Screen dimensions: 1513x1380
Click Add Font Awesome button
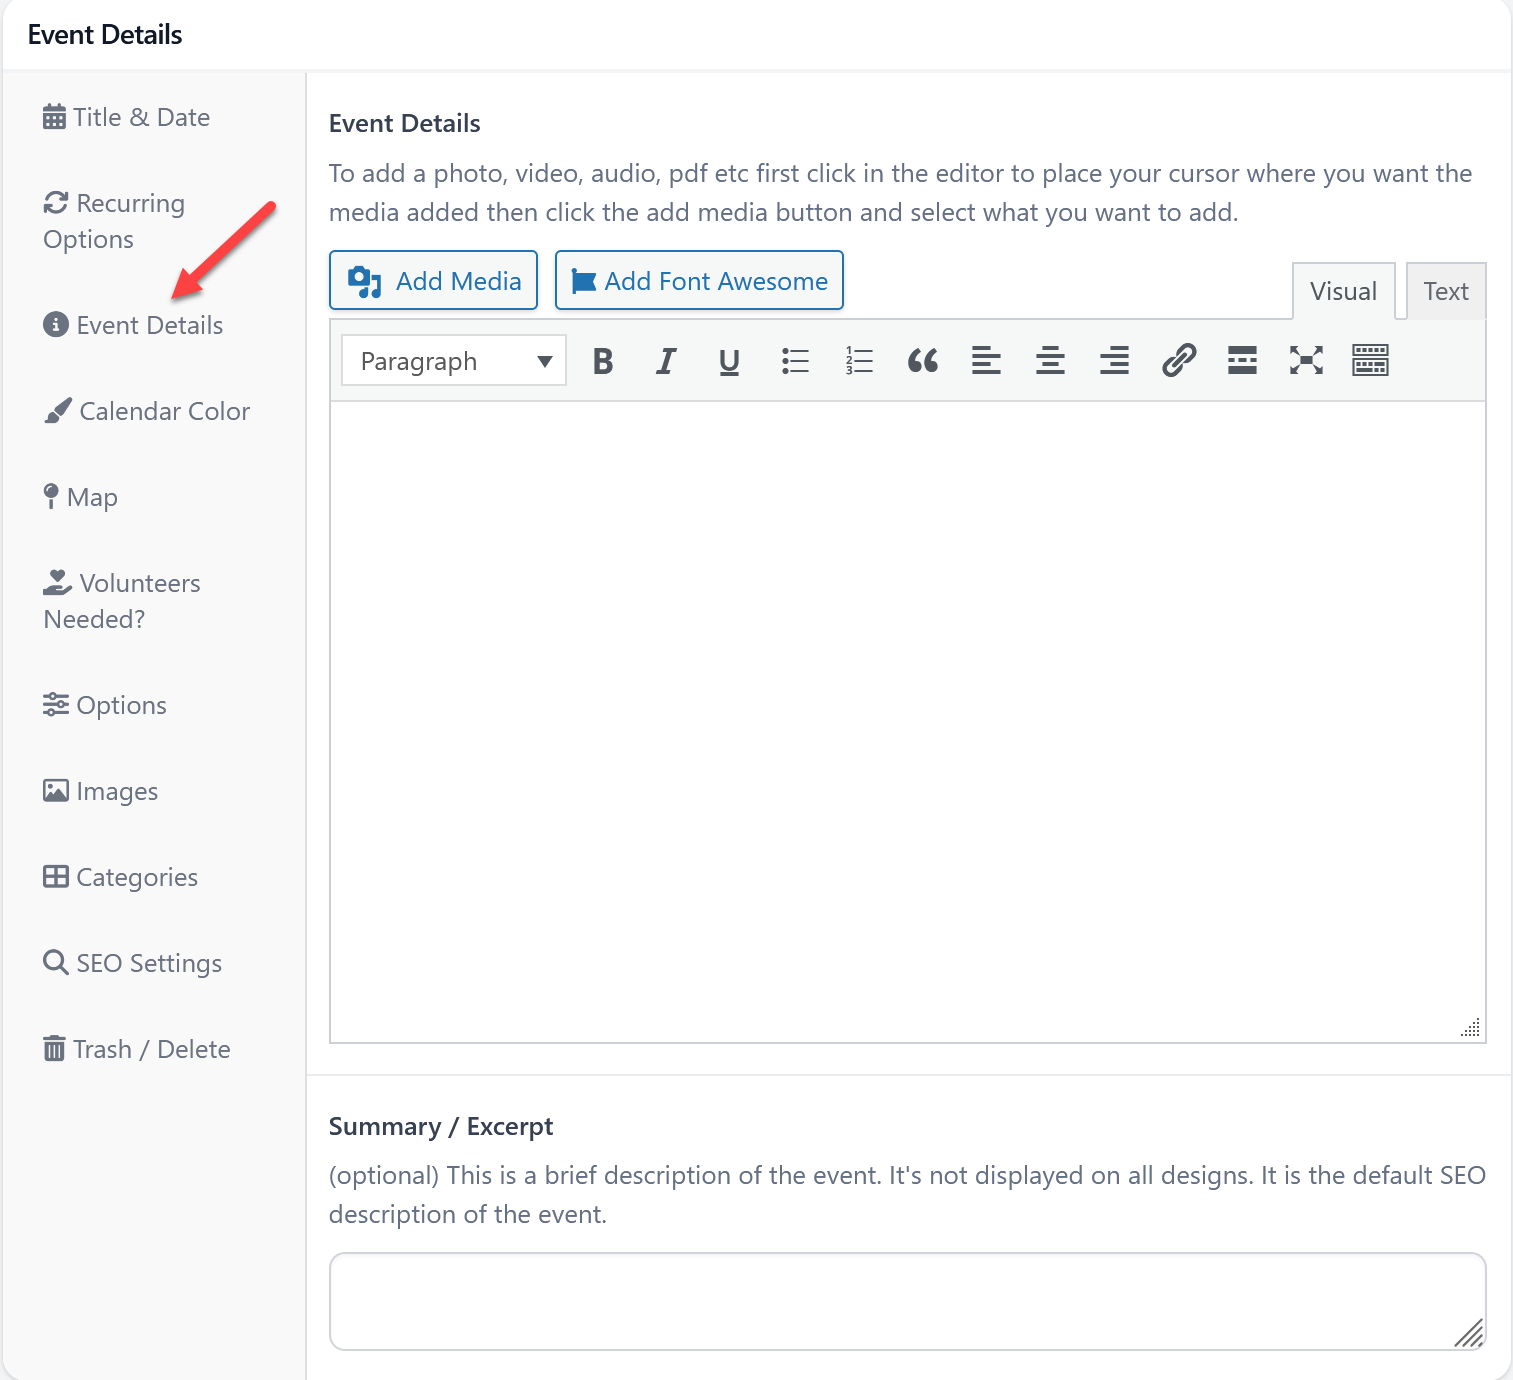(x=699, y=281)
